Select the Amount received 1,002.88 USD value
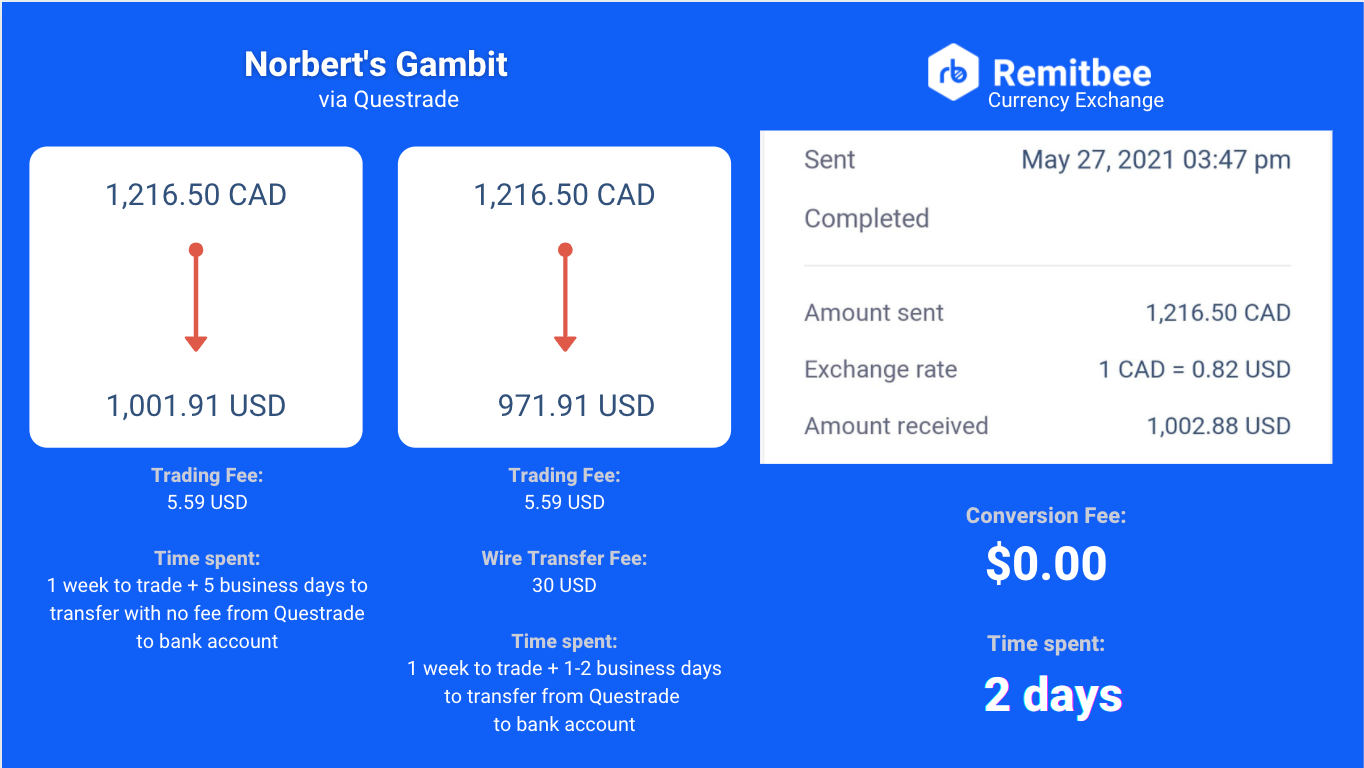The image size is (1364, 768). click(1218, 426)
